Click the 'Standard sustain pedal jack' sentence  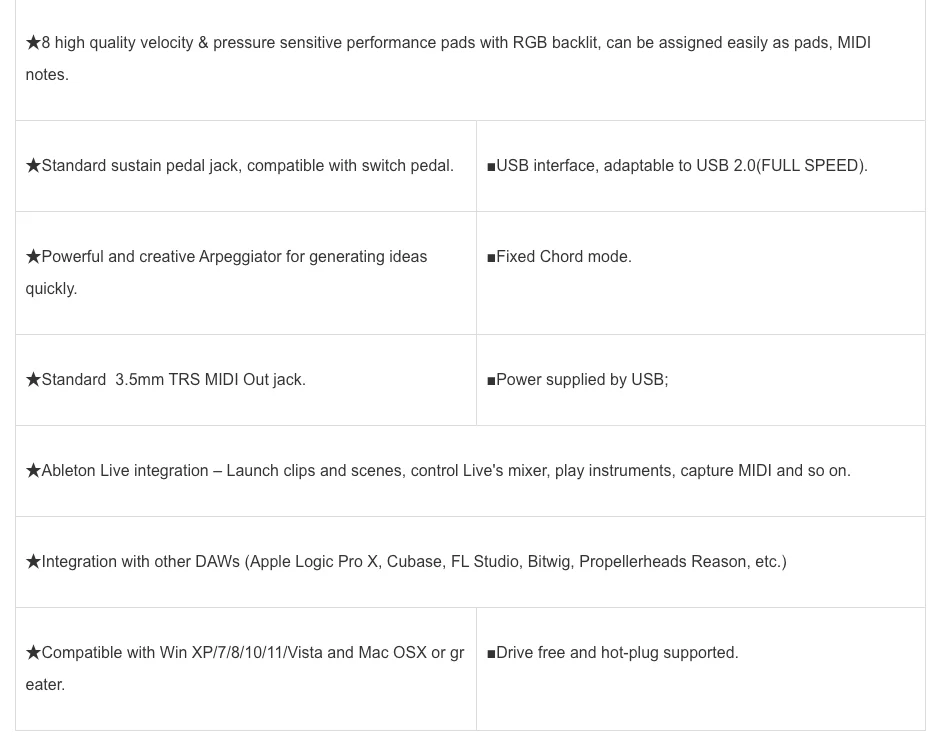click(x=247, y=166)
